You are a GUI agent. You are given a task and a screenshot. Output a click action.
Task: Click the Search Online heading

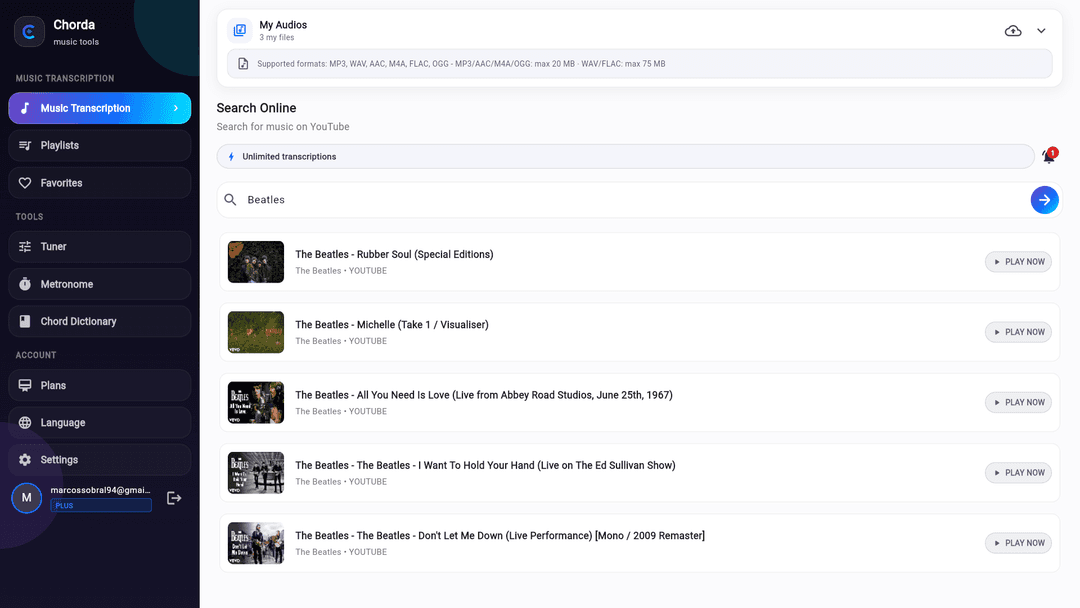point(256,108)
